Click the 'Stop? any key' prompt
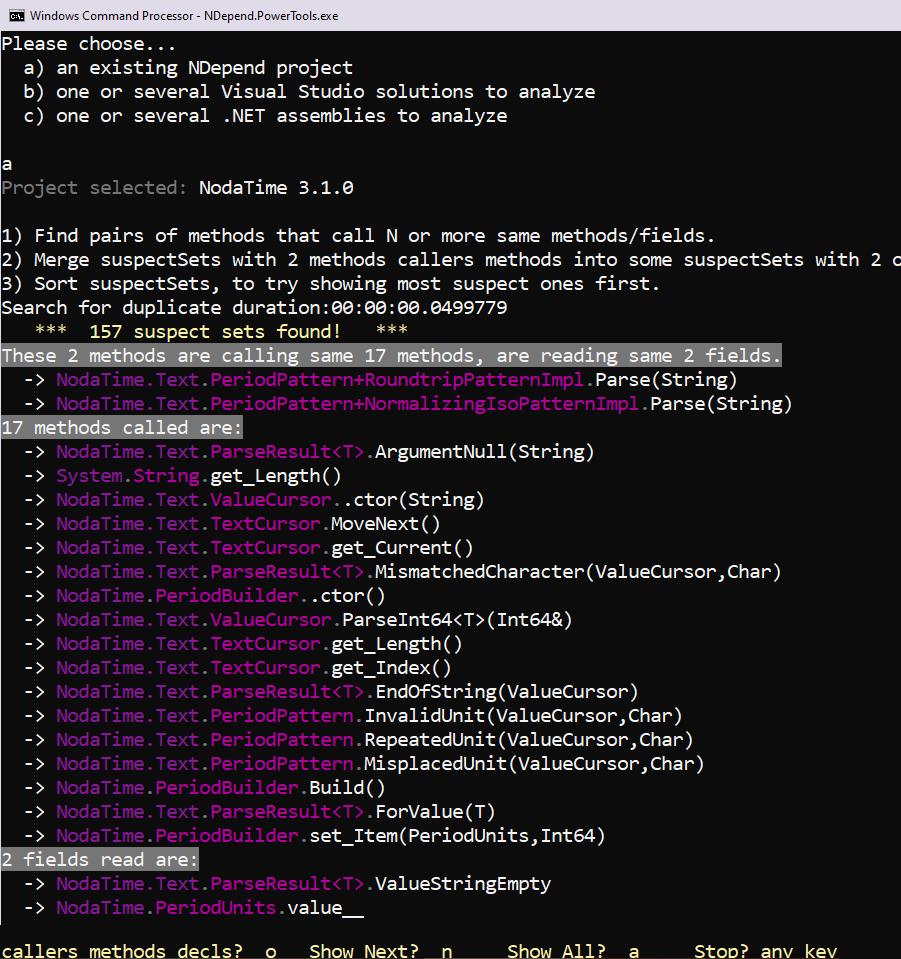 [765, 951]
